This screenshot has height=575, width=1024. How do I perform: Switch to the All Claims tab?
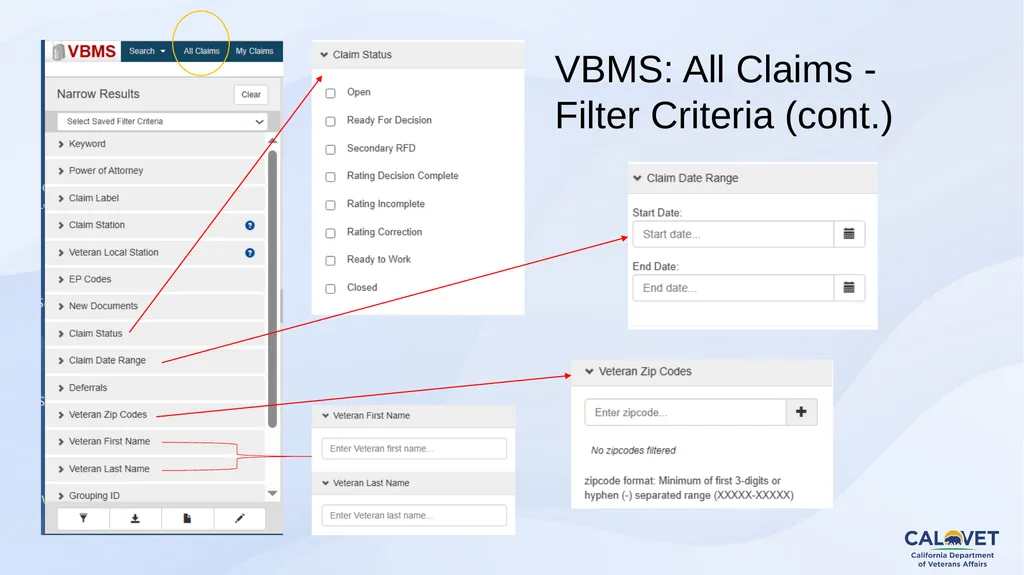click(x=201, y=51)
